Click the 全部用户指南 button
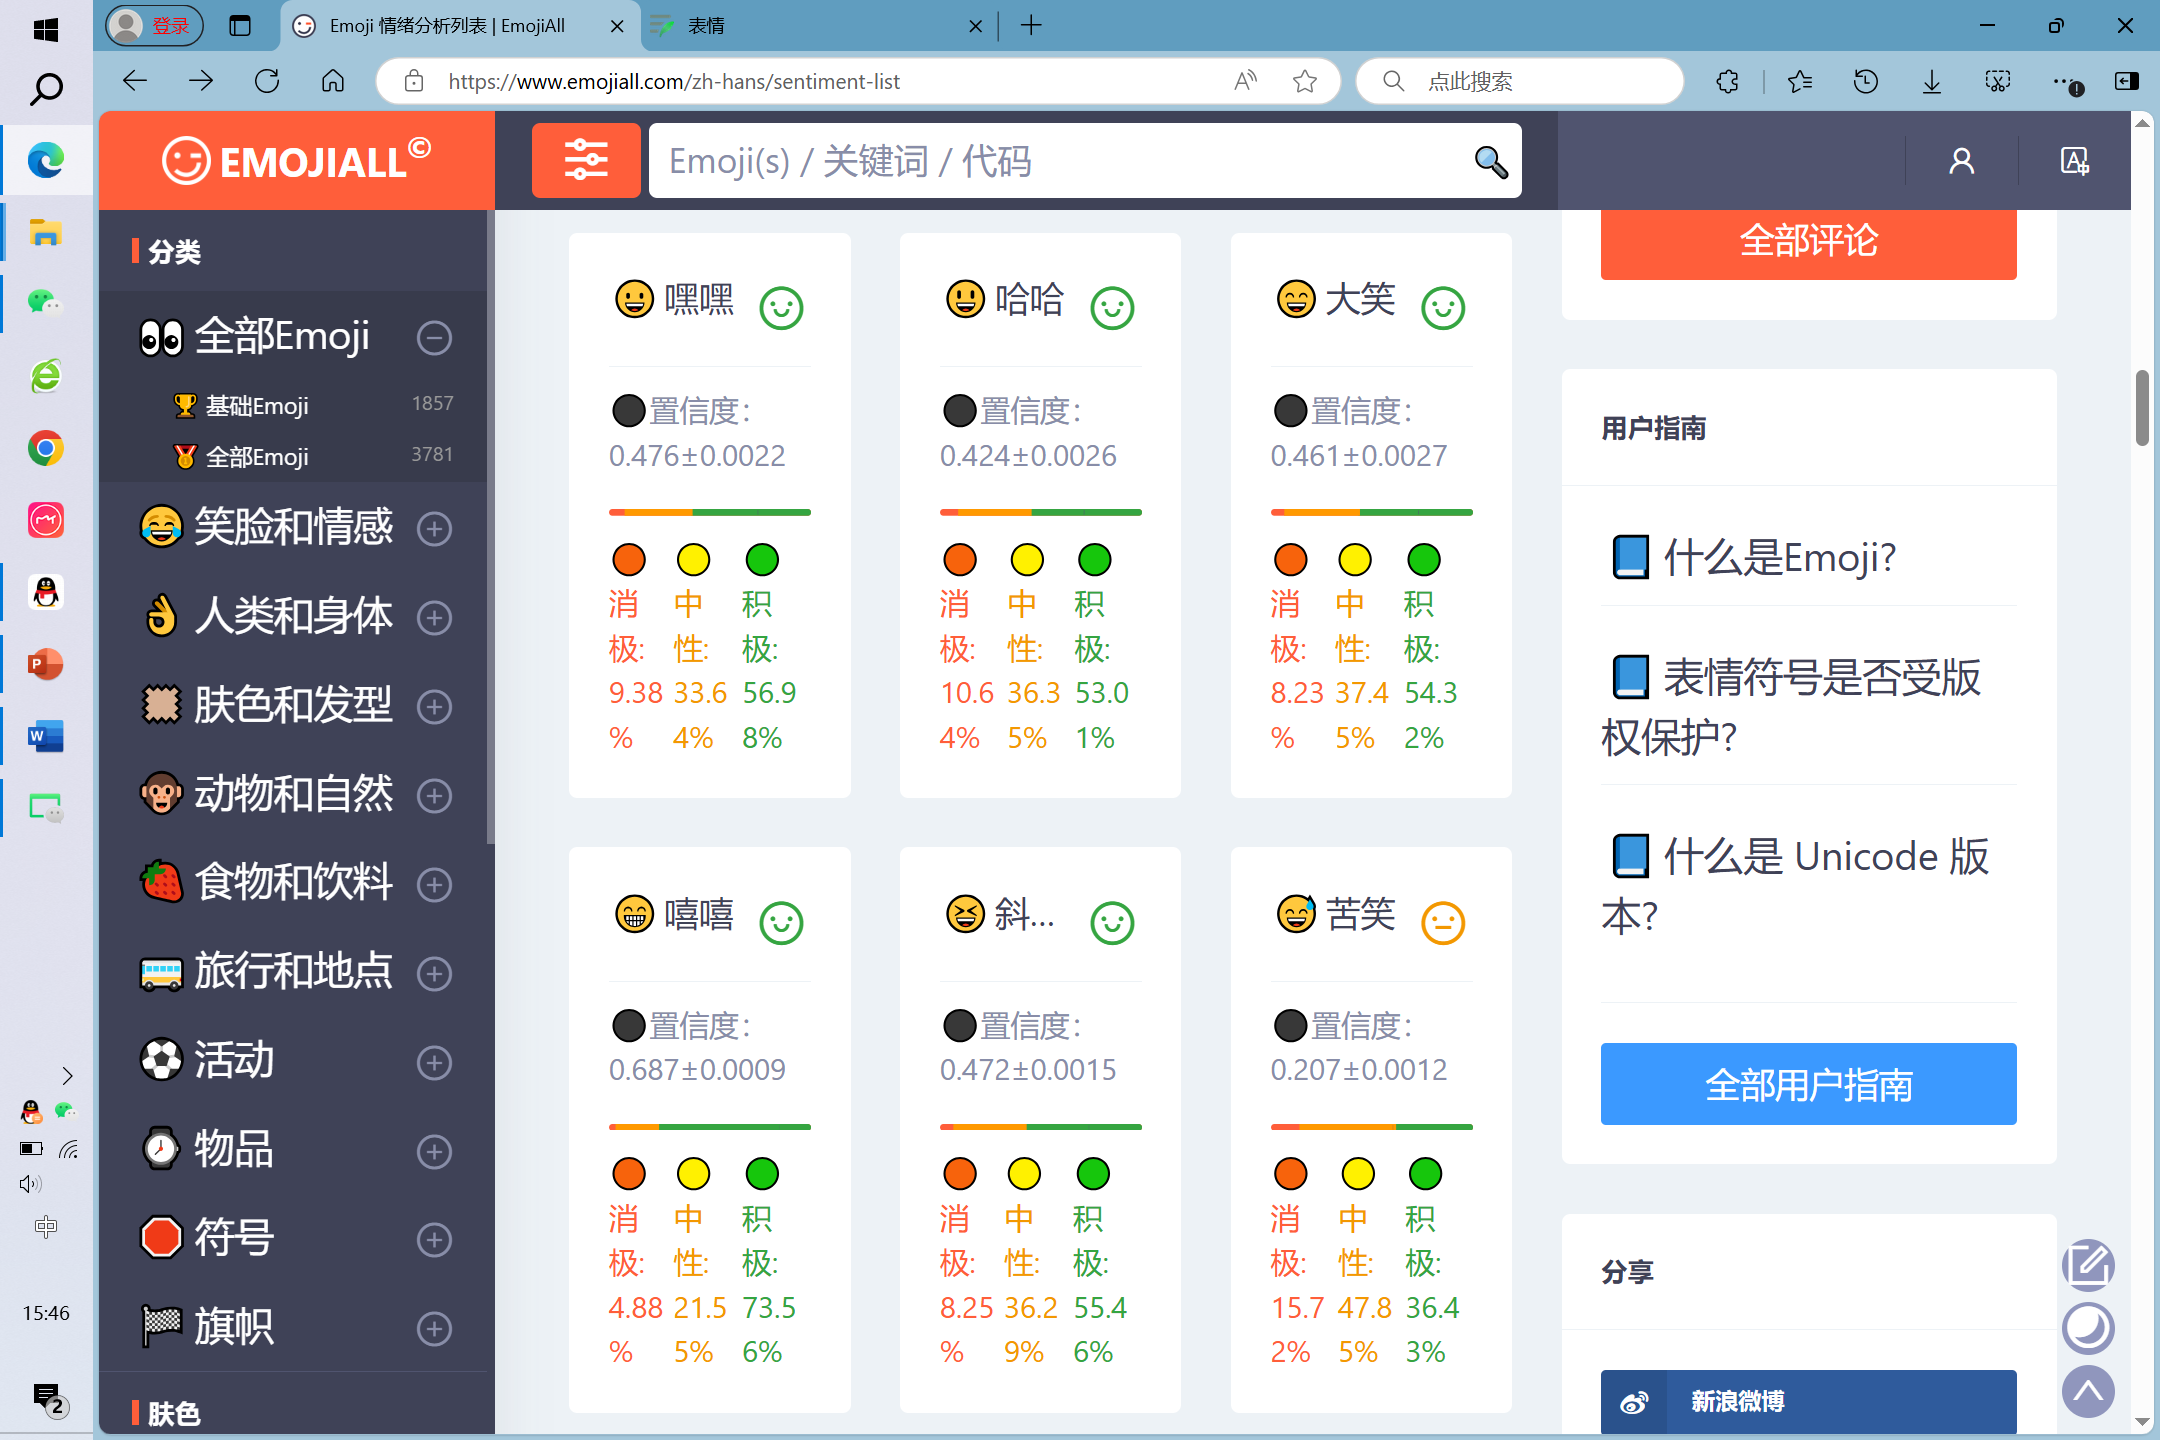 [1808, 1084]
